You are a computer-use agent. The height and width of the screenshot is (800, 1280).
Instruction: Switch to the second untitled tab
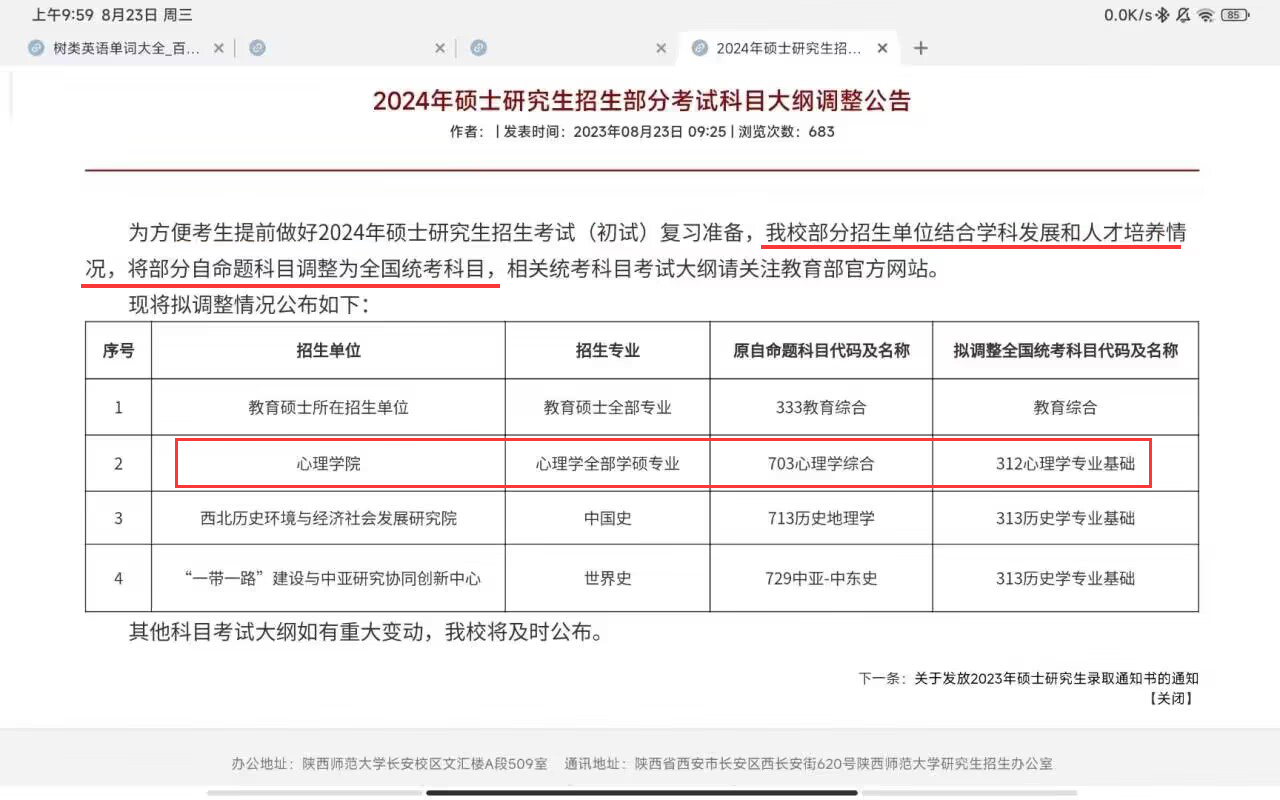pos(340,48)
